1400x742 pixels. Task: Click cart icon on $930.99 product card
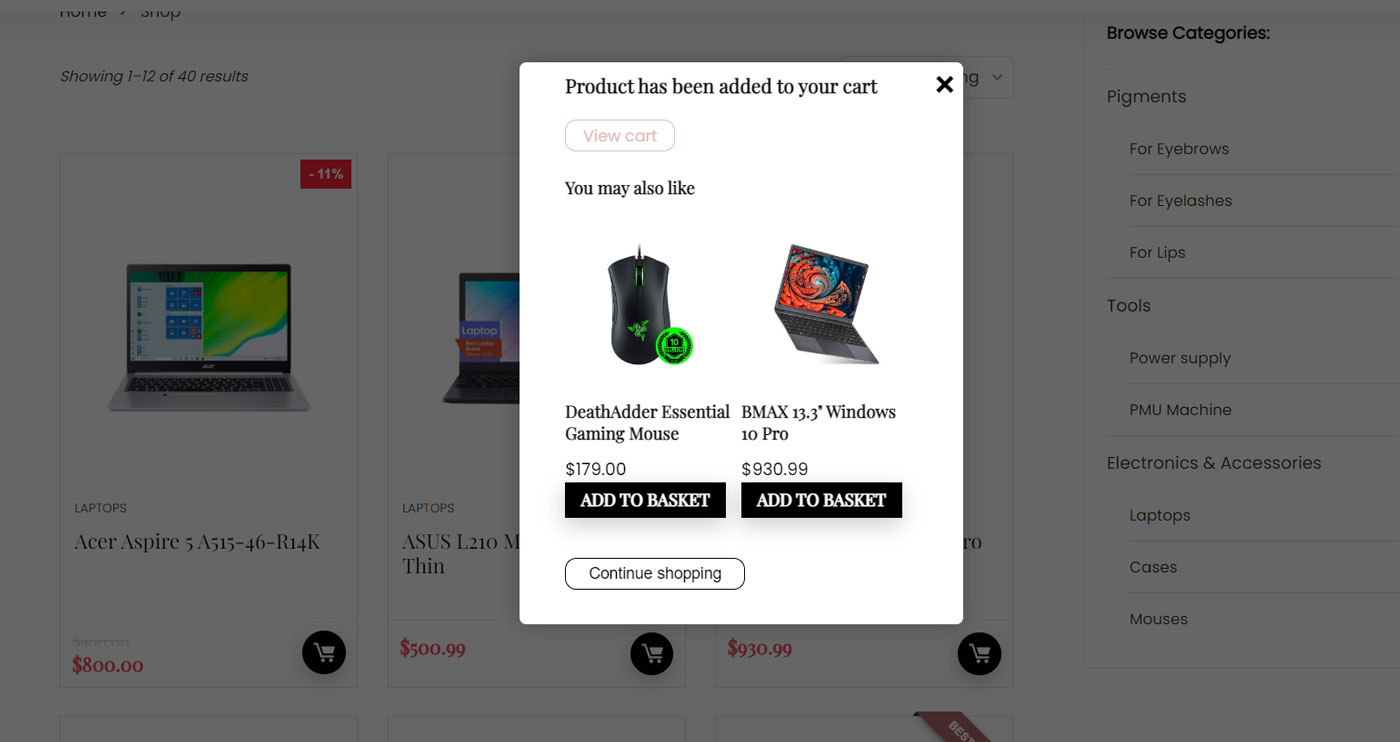[979, 653]
